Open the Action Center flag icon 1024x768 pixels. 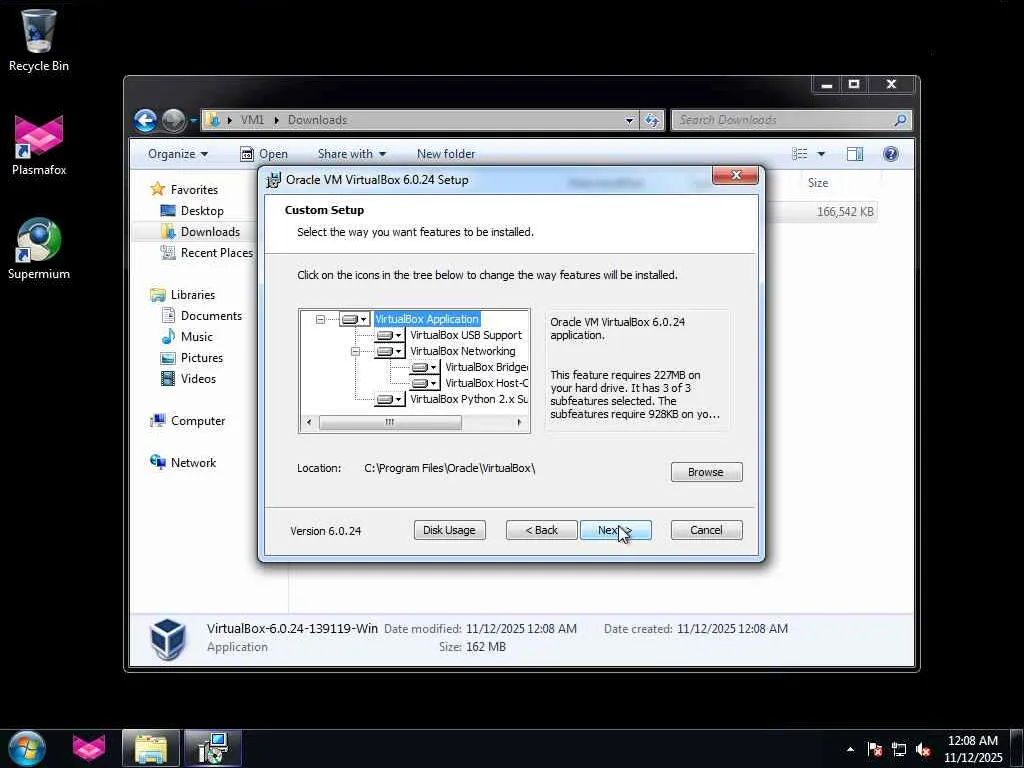(x=874, y=749)
